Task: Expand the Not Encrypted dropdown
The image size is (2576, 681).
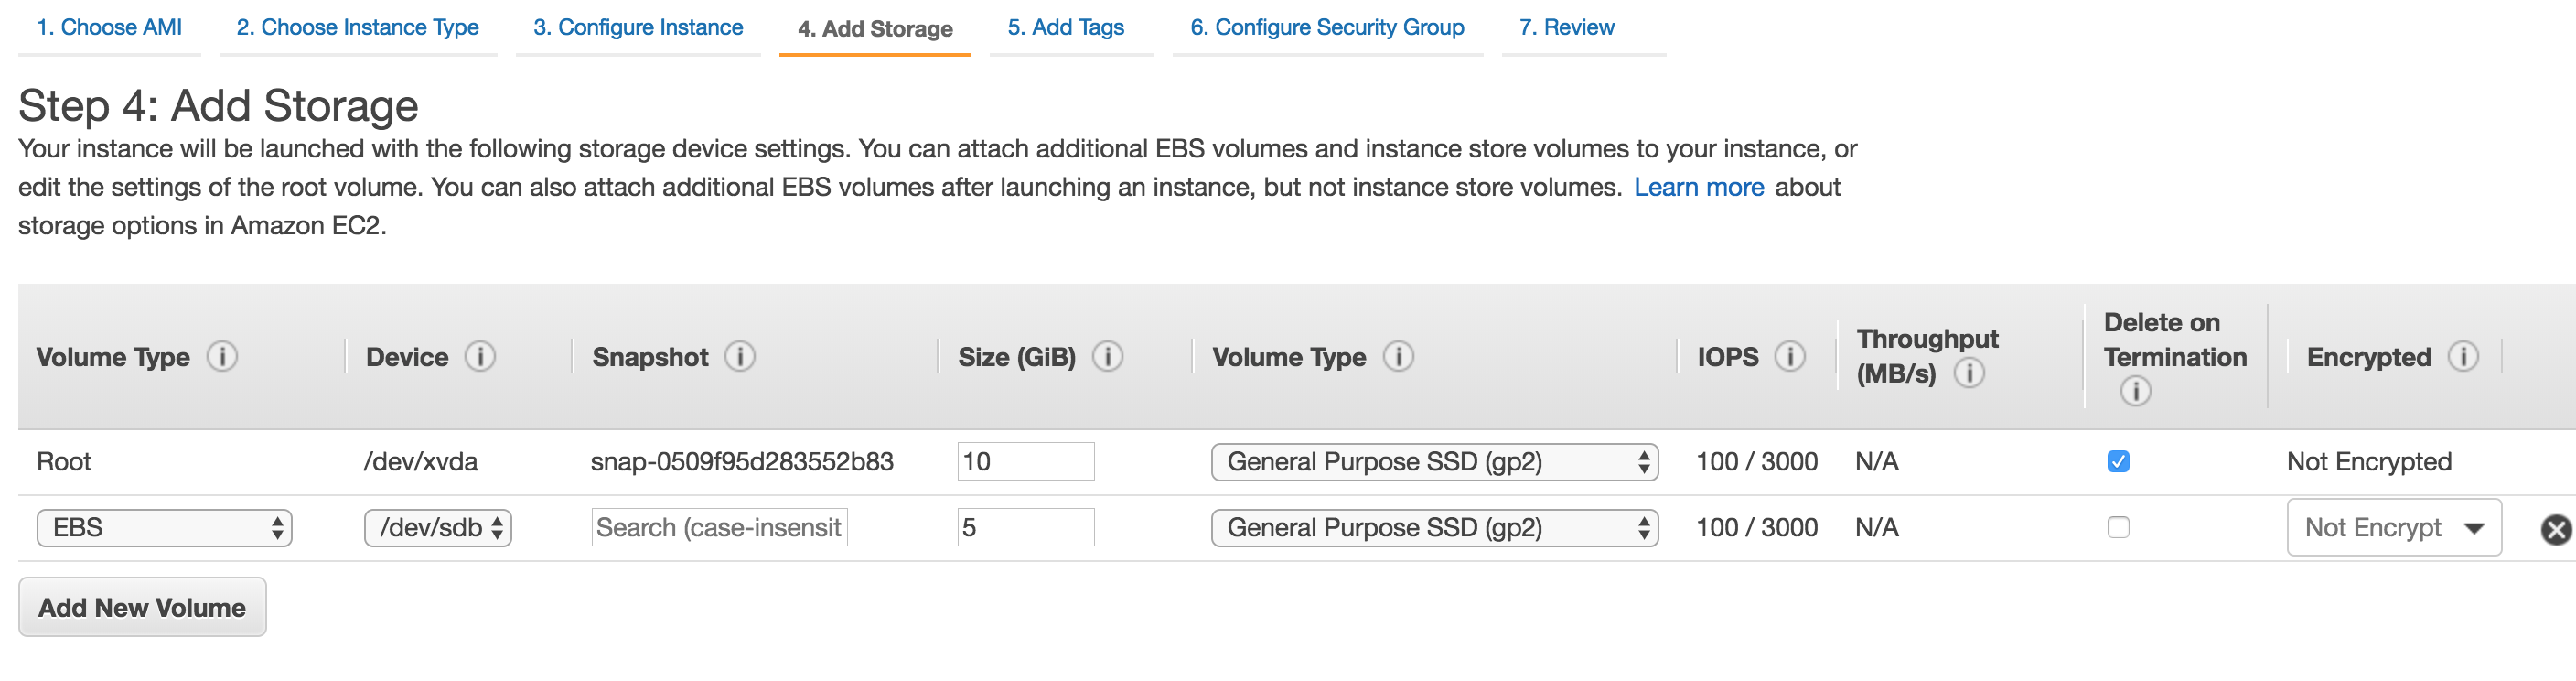Action: click(2393, 528)
